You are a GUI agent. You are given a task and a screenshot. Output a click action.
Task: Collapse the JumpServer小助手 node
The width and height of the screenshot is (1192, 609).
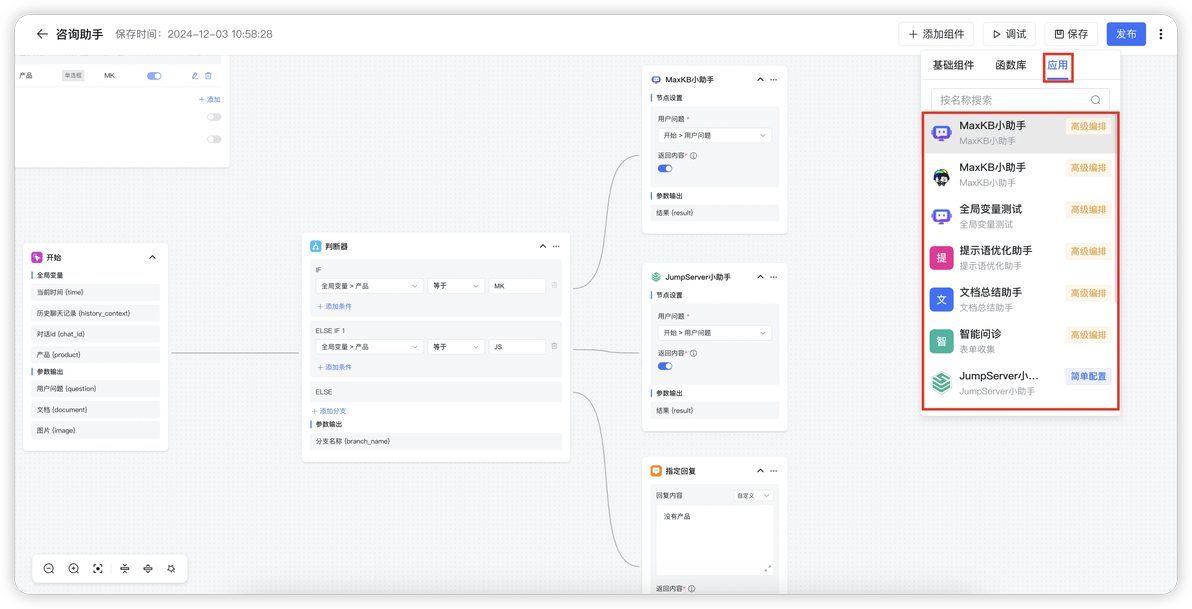759,277
